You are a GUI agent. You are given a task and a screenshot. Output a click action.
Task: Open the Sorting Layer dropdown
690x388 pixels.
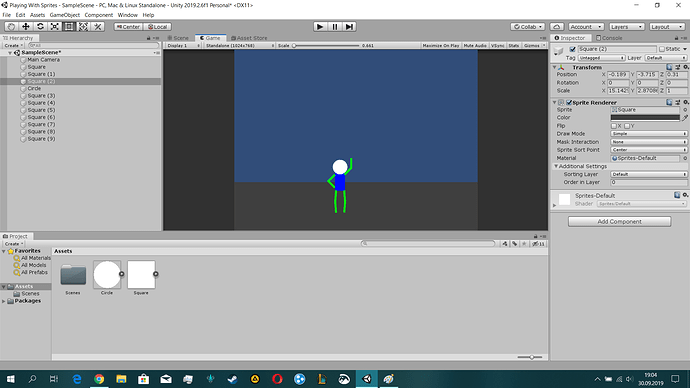tap(649, 174)
